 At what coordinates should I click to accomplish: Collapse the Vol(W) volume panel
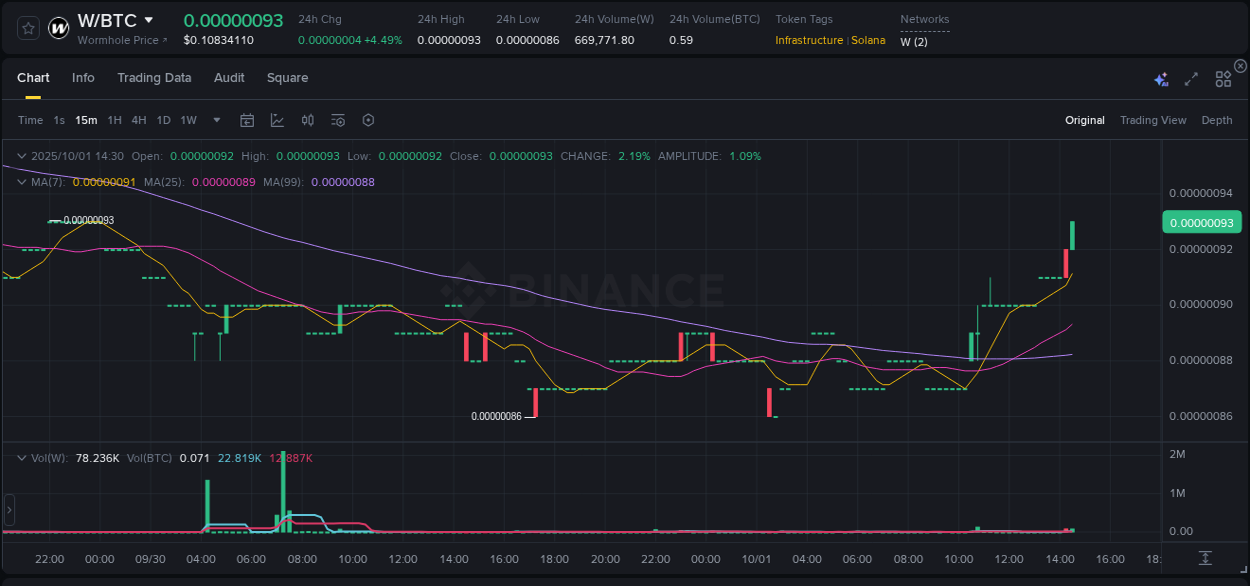20,457
